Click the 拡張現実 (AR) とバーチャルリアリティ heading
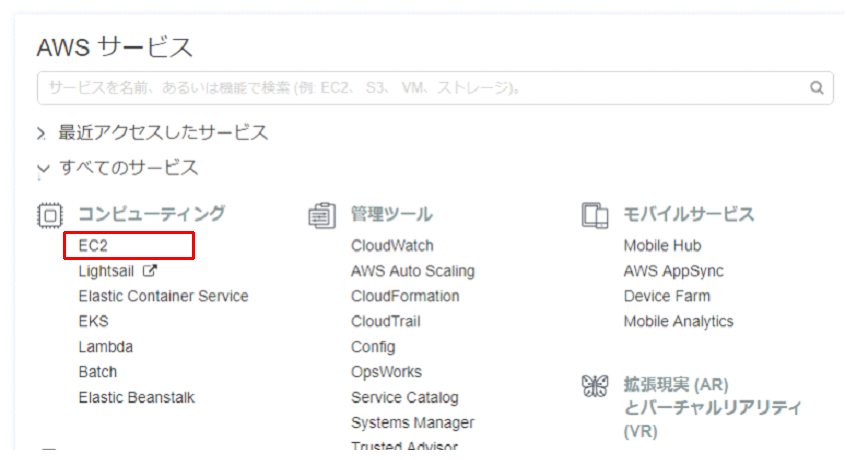Viewport: 847px width, 460px height. (712, 408)
